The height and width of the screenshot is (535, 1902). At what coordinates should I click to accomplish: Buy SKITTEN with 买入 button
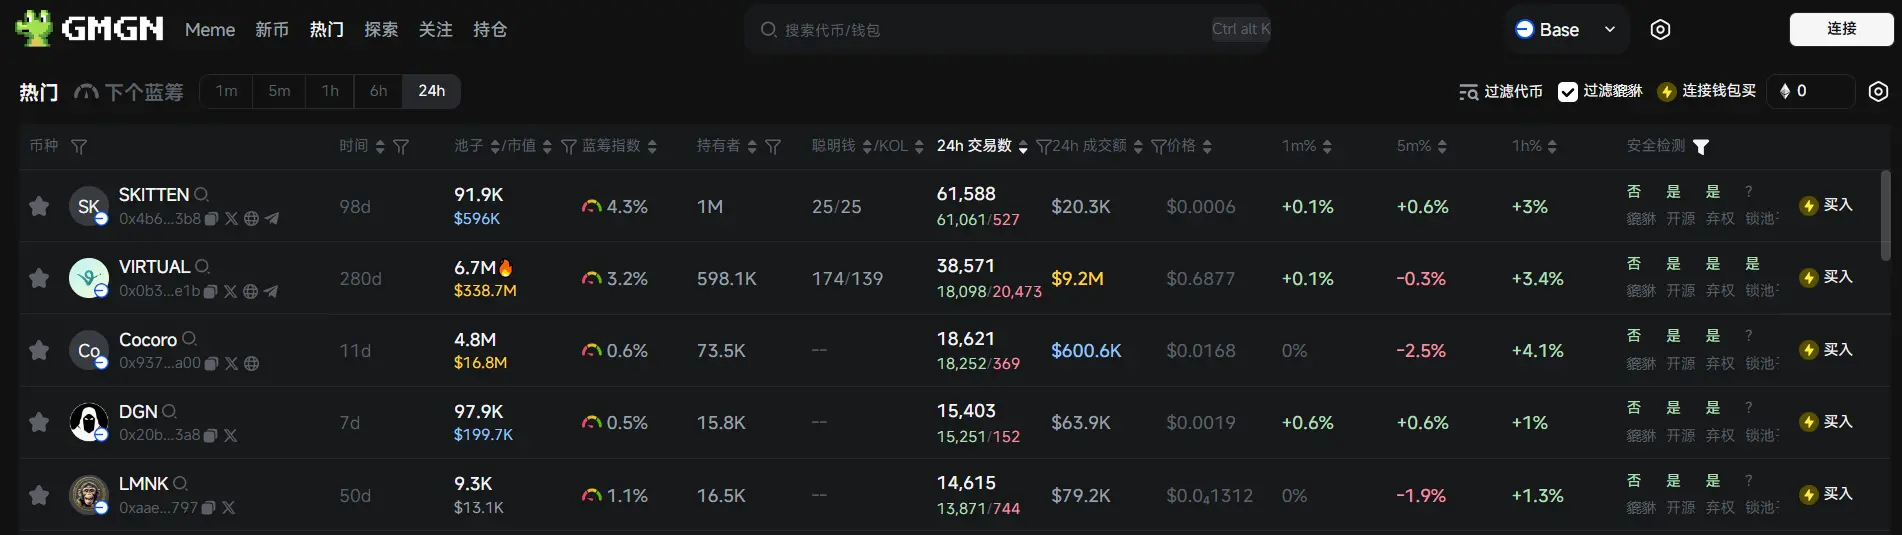coord(1827,205)
